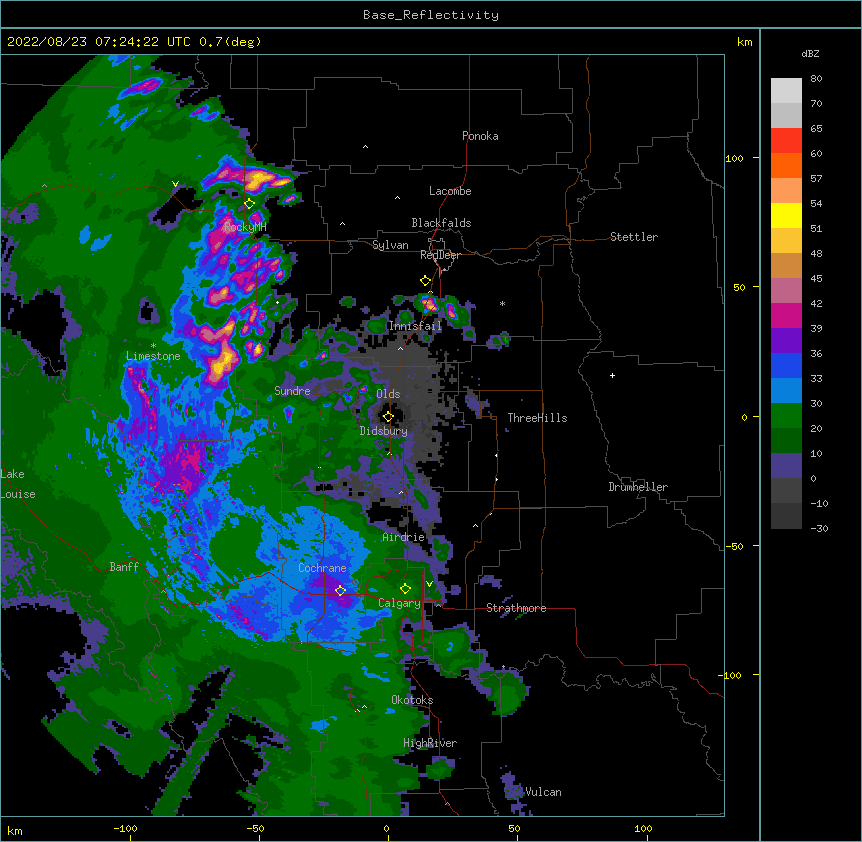Click the Blackfalds label
Screen dimensions: 862x842
click(441, 223)
